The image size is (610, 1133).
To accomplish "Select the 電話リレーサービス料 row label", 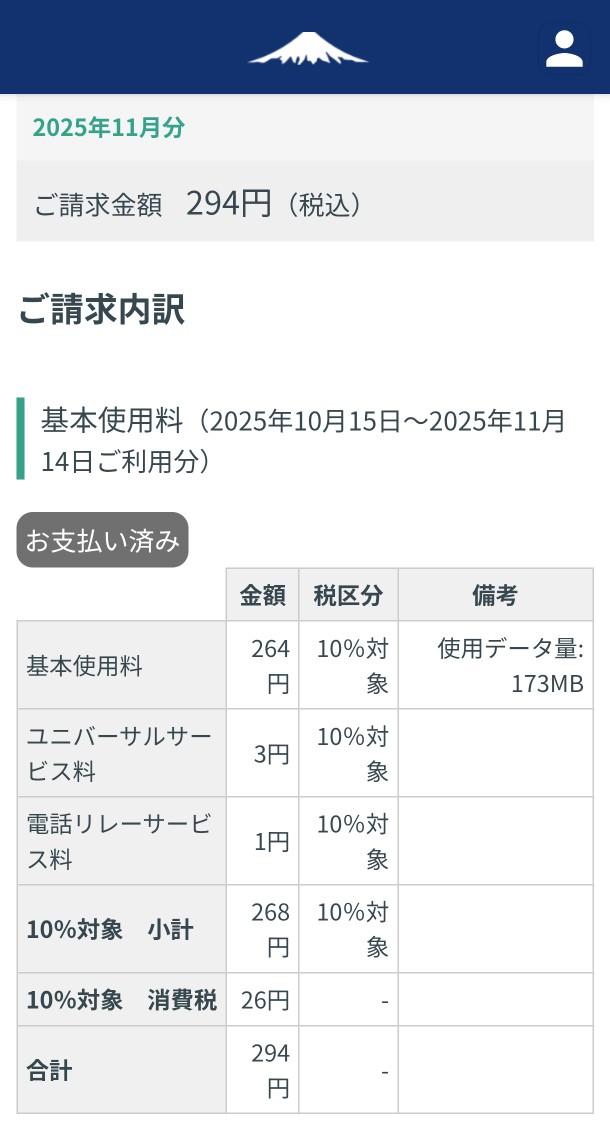I will 120,841.
